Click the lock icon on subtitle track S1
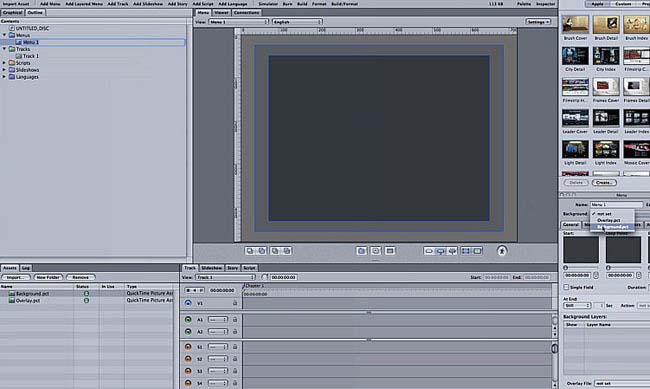This screenshot has width=650, height=389. tap(235, 347)
